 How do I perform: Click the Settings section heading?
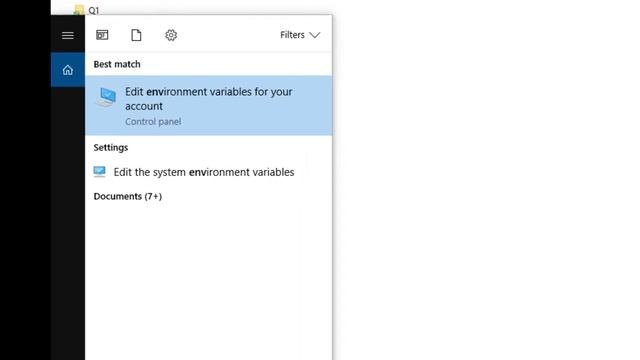[111, 147]
